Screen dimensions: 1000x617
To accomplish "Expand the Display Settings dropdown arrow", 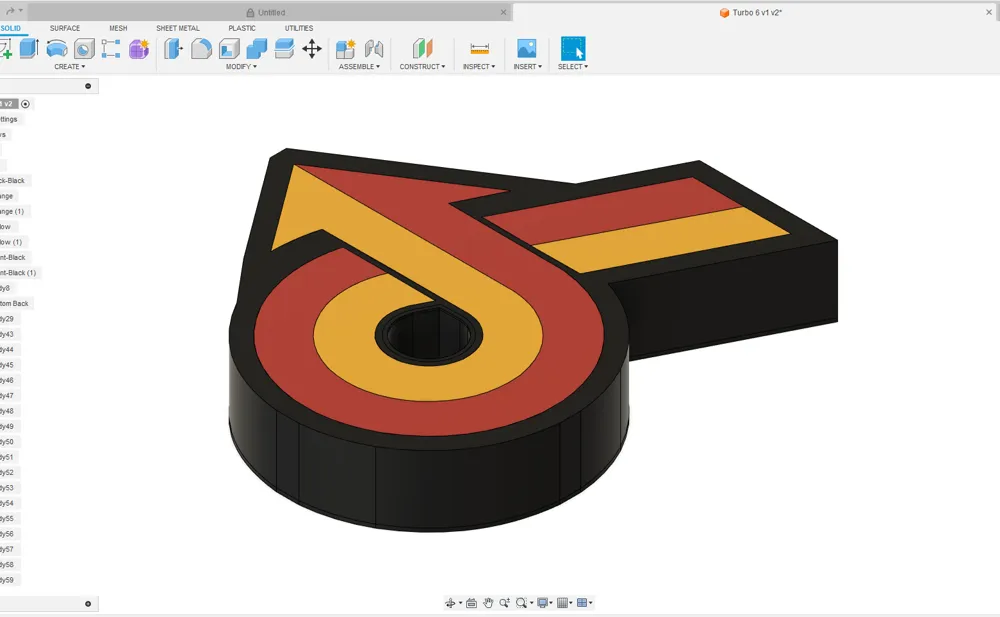I will pos(551,603).
